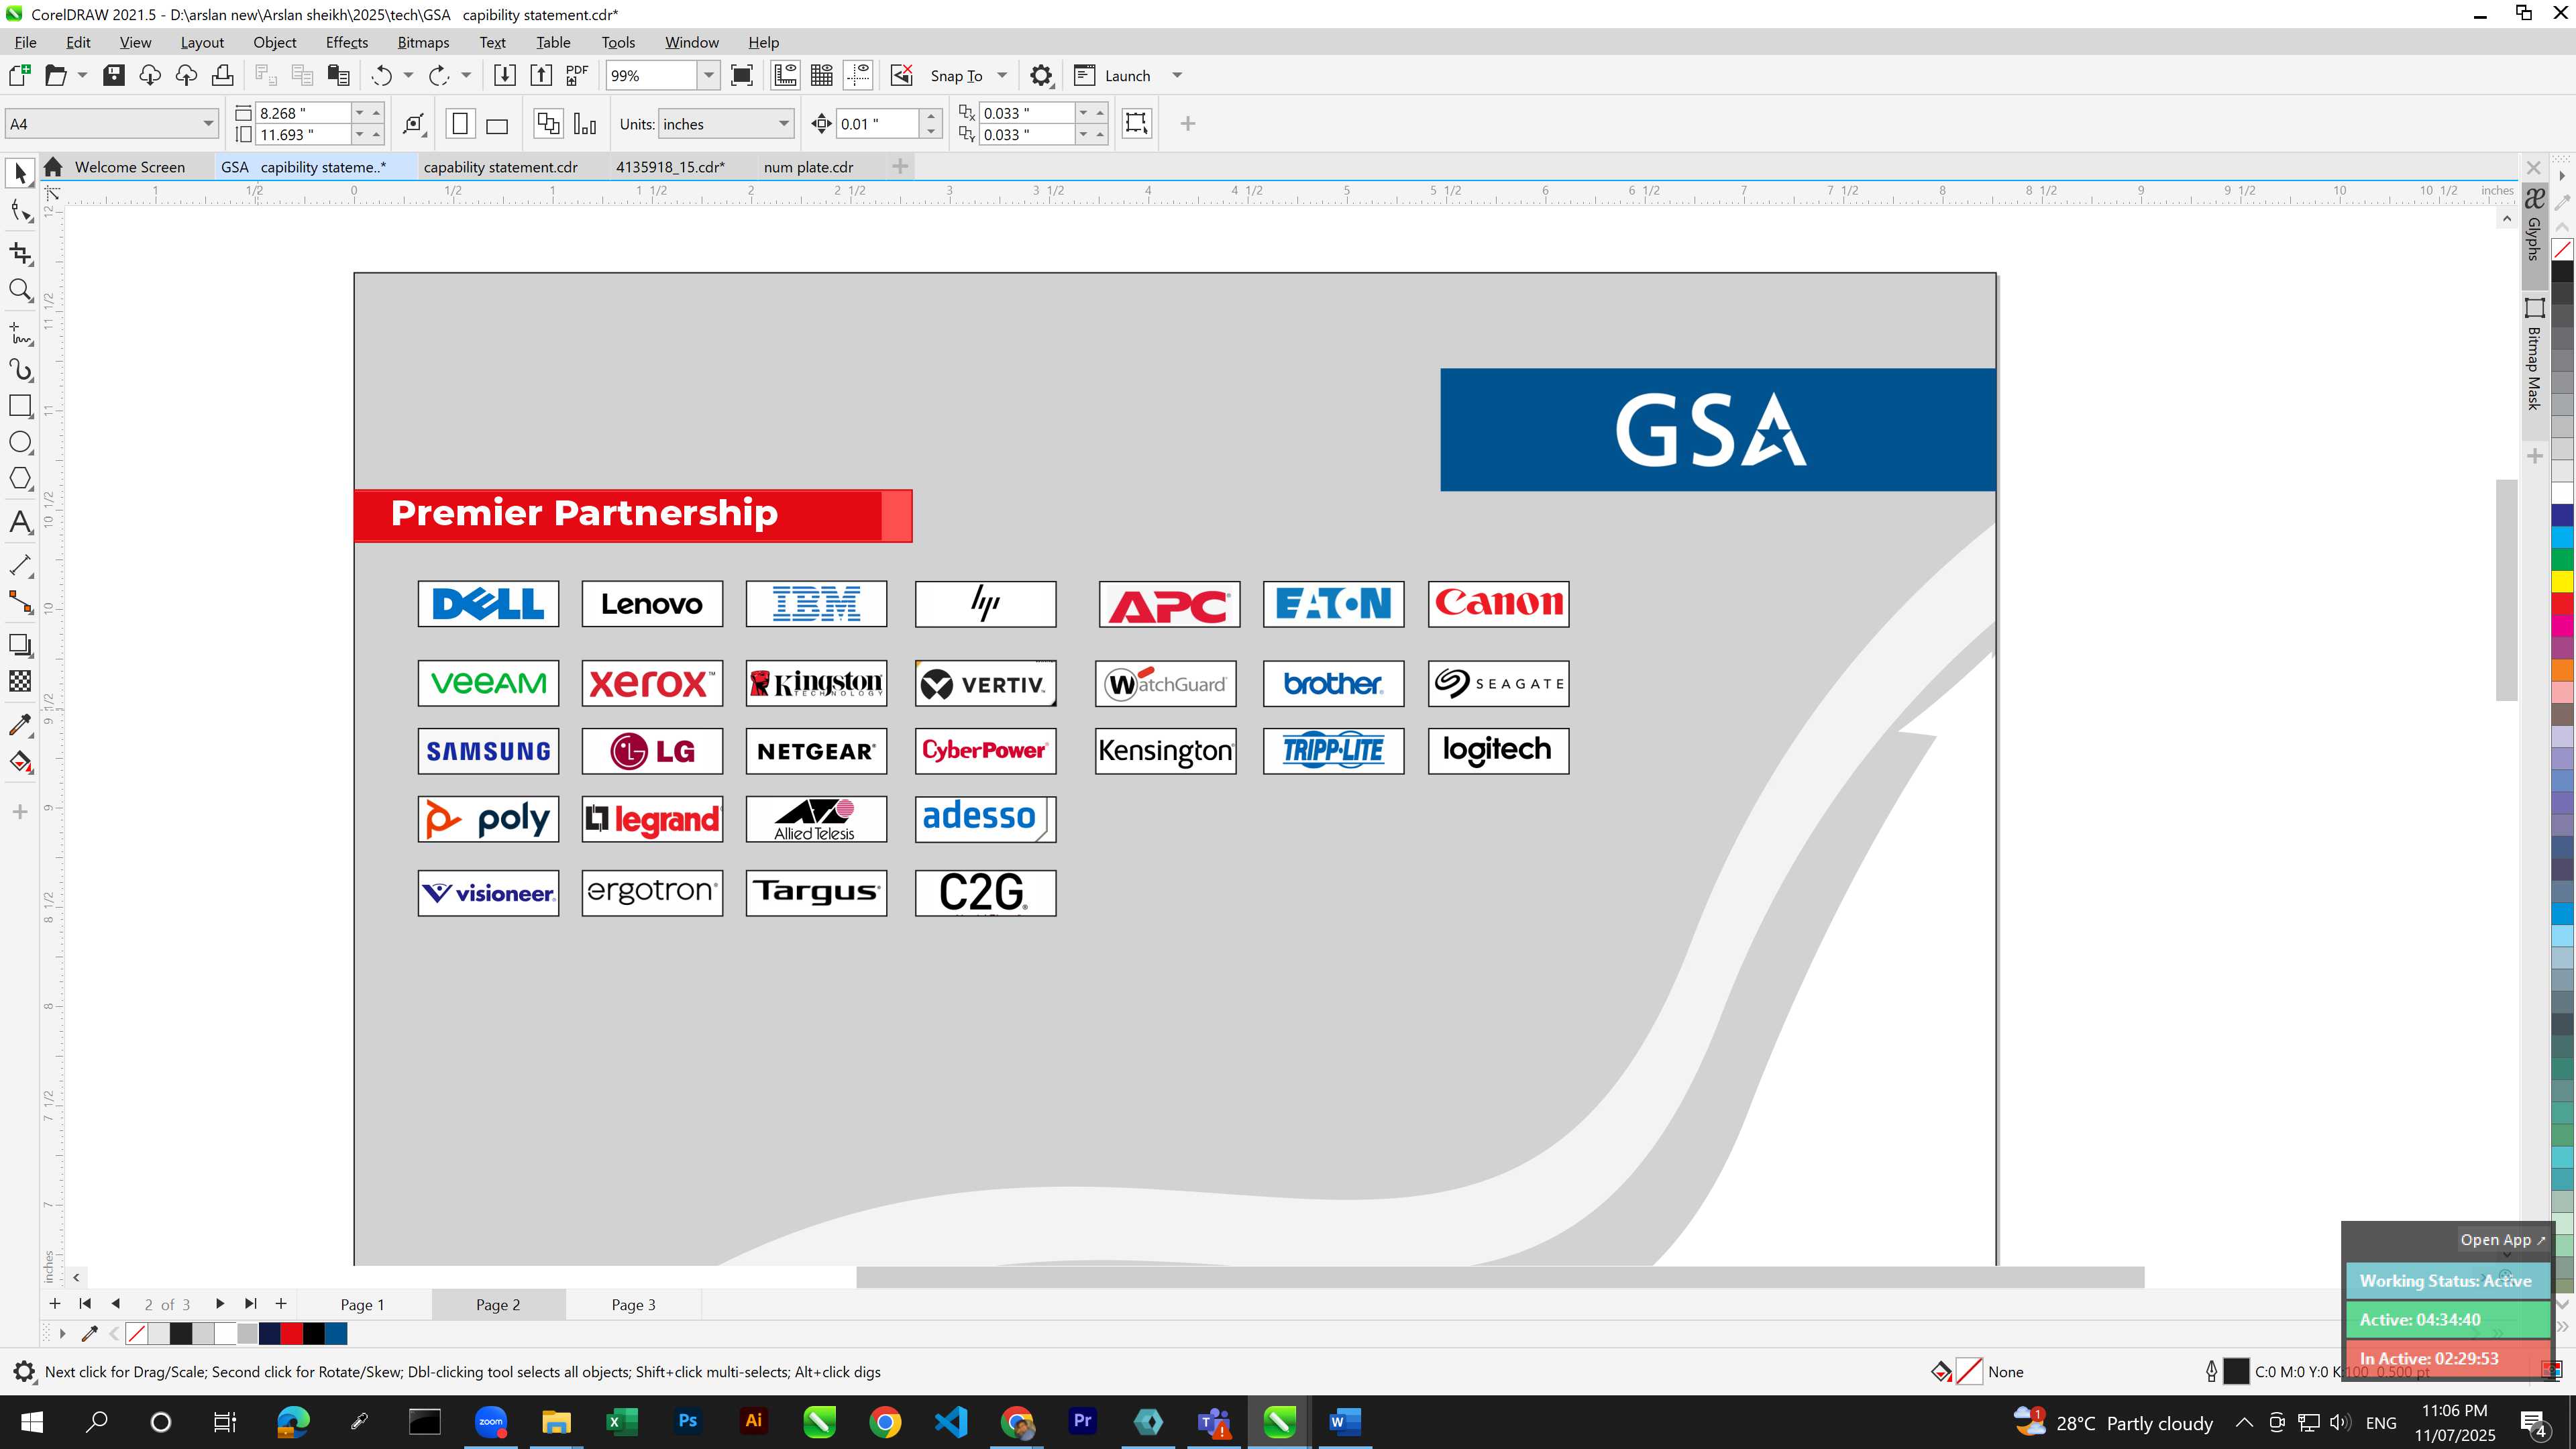
Task: Click the Publish to PDF icon
Action: (x=577, y=76)
